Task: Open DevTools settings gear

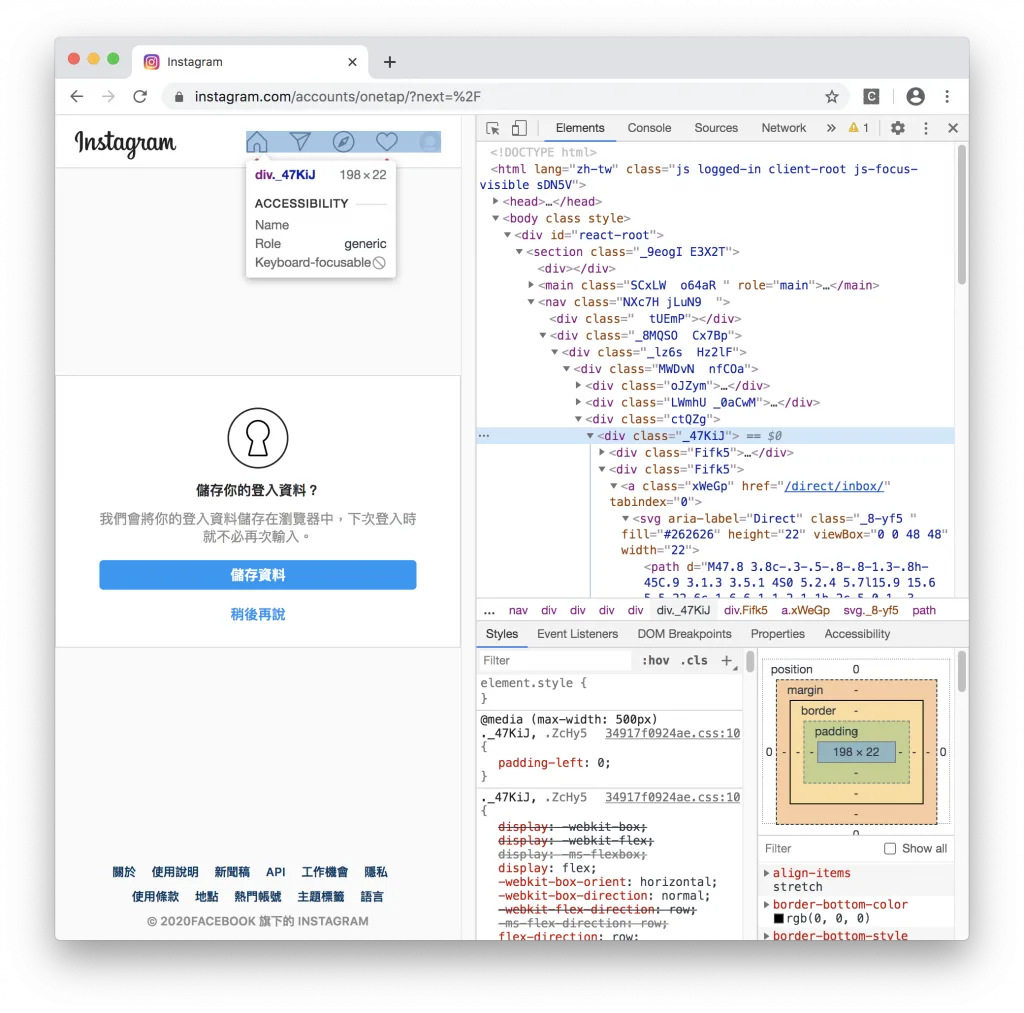Action: pyautogui.click(x=898, y=128)
